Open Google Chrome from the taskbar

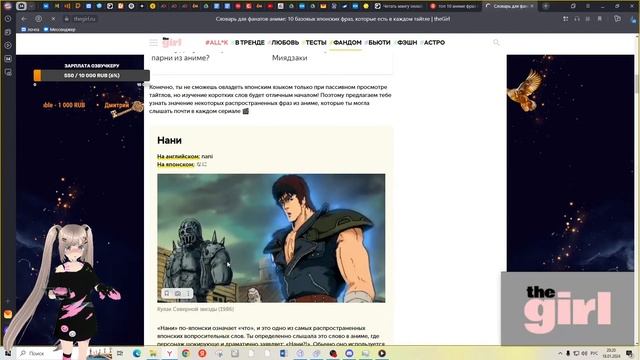tap(186, 353)
